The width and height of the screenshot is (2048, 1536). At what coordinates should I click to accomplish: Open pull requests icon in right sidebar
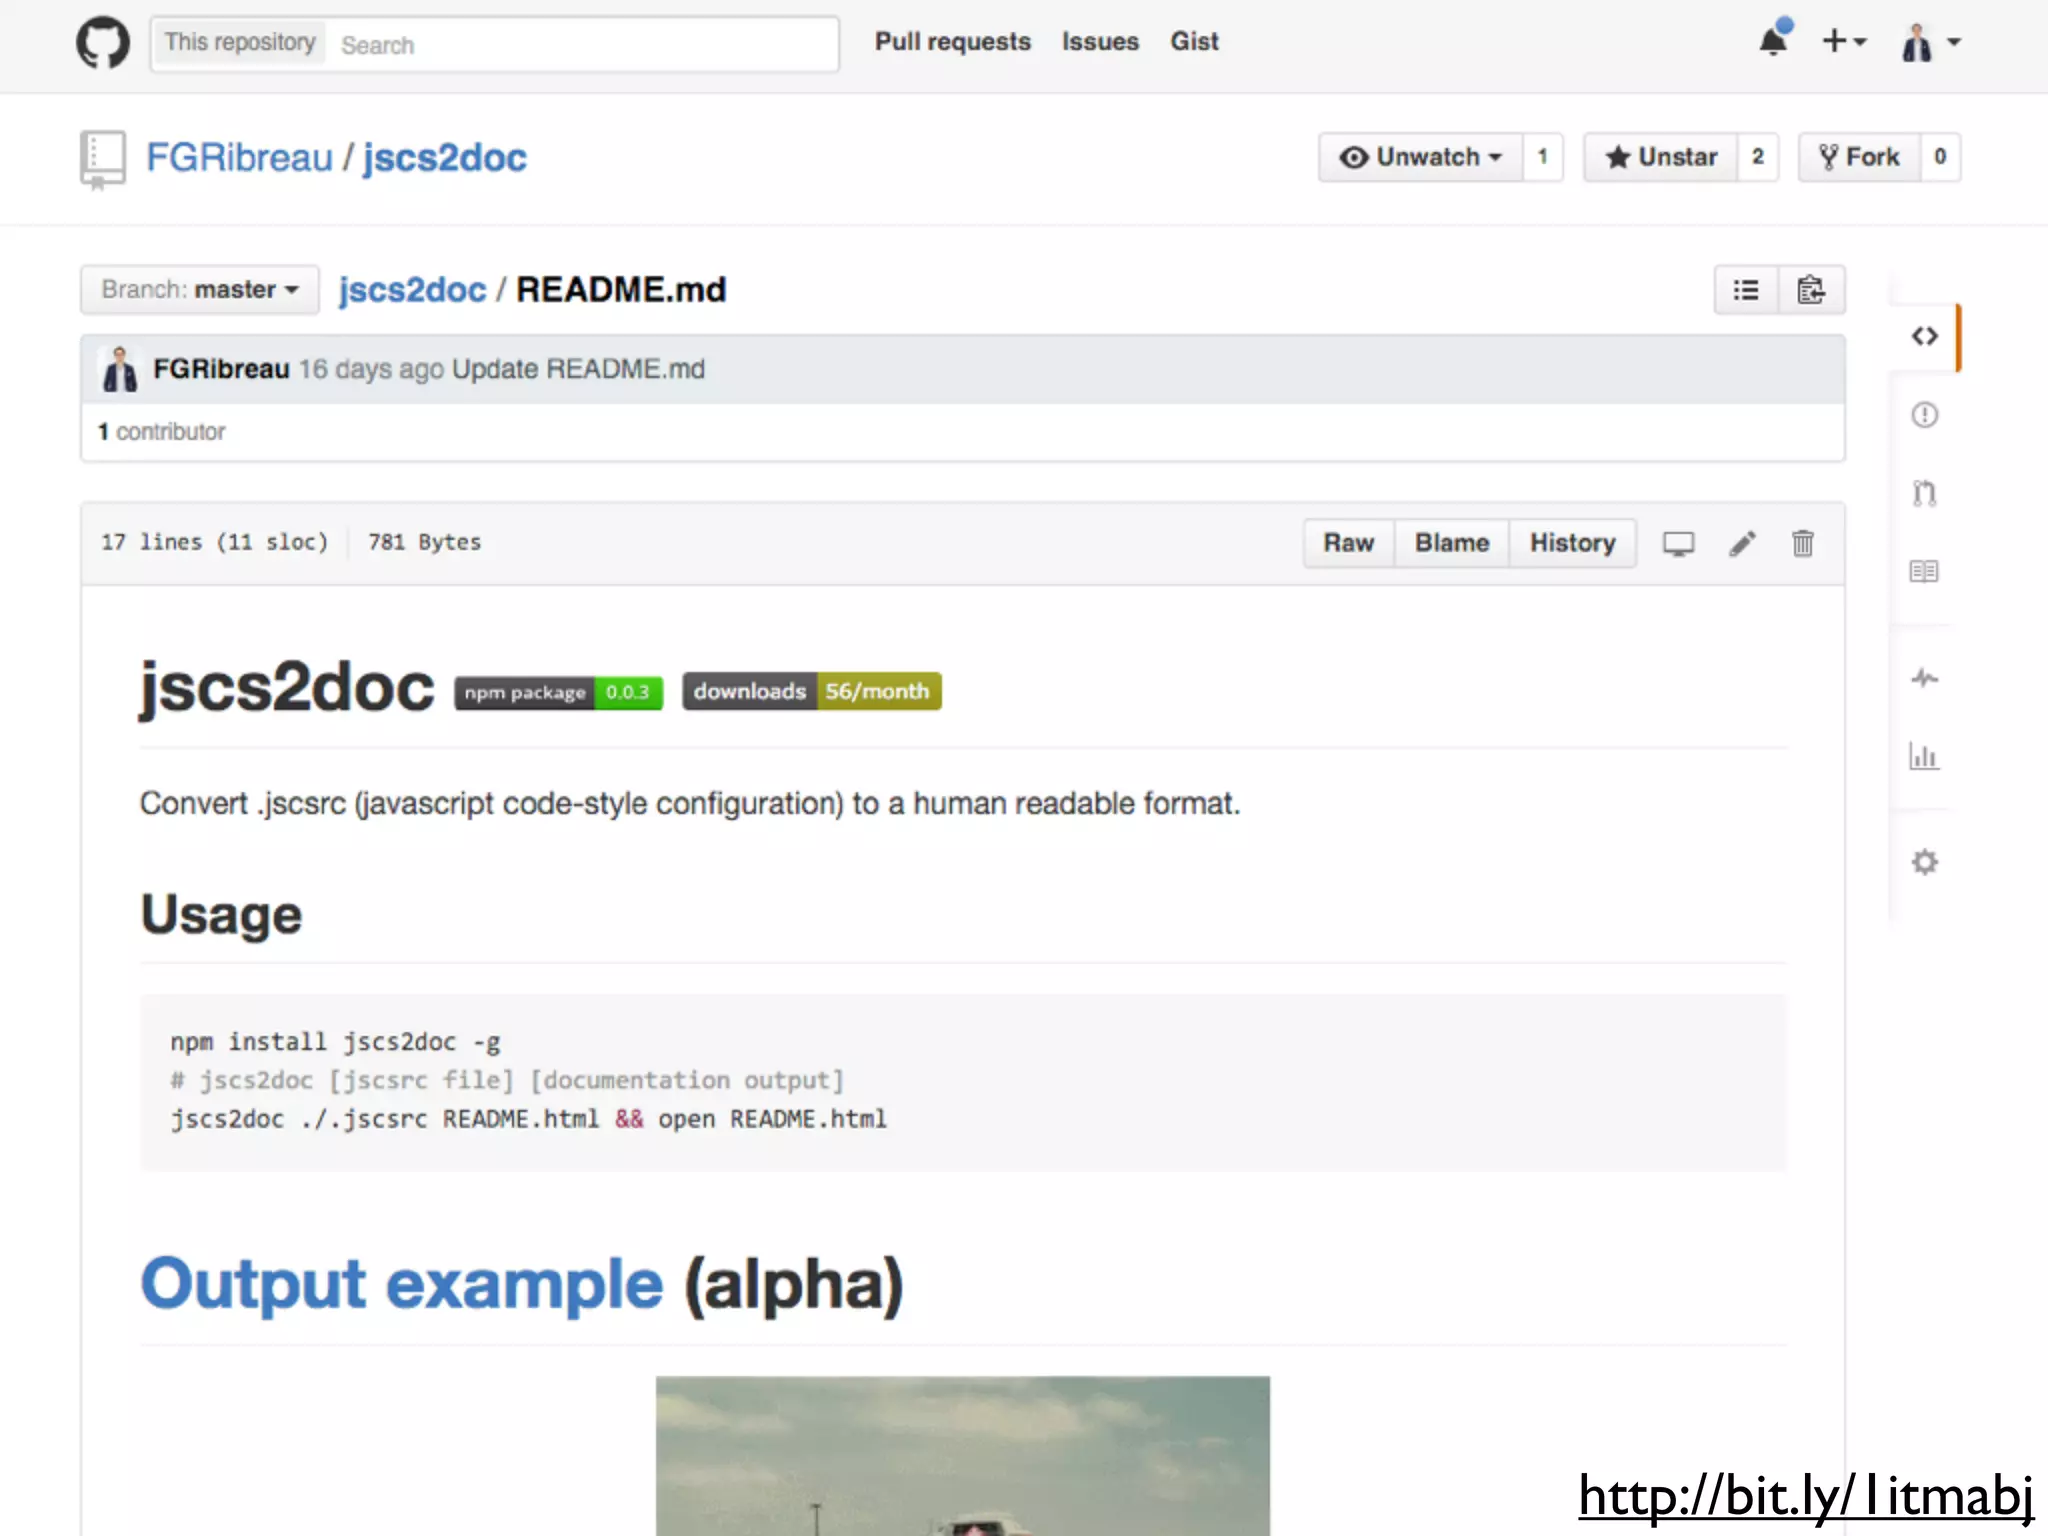coord(1924,493)
